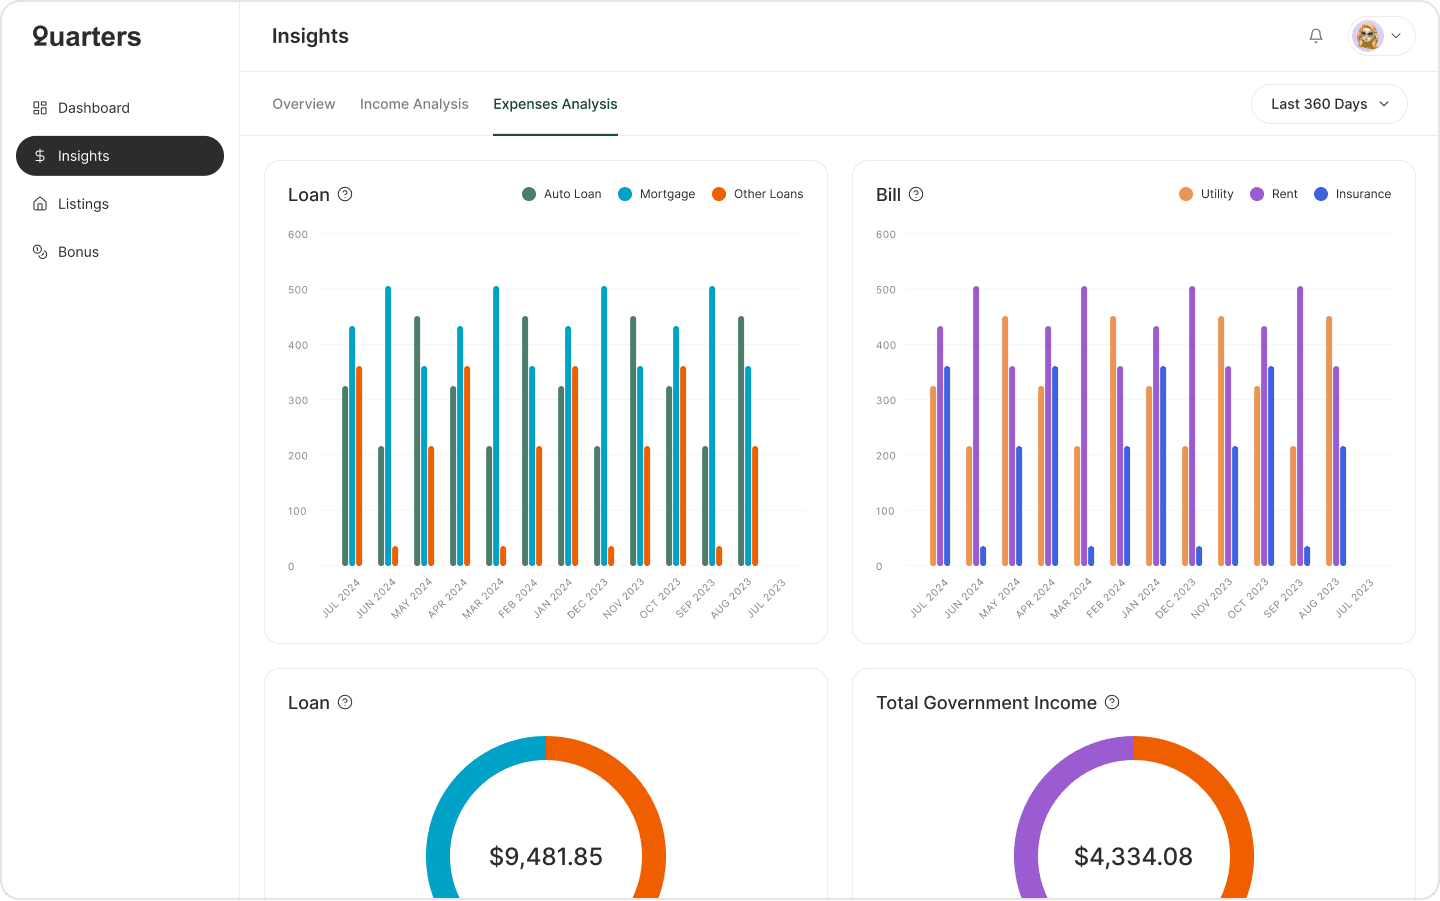Click the Bonus coins icon
The width and height of the screenshot is (1440, 901).
point(40,251)
